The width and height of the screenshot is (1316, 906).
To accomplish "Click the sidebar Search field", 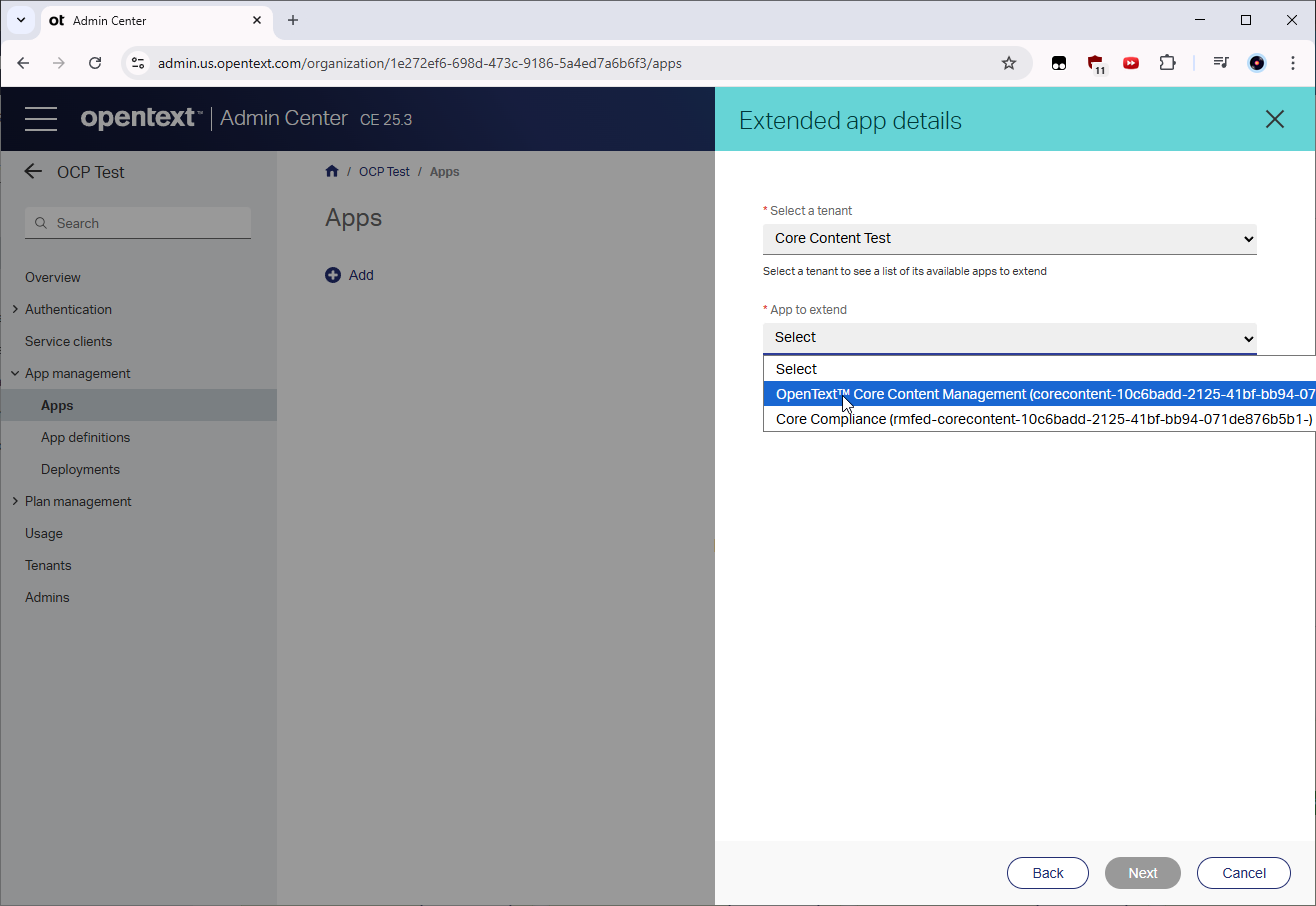I will pyautogui.click(x=138, y=223).
